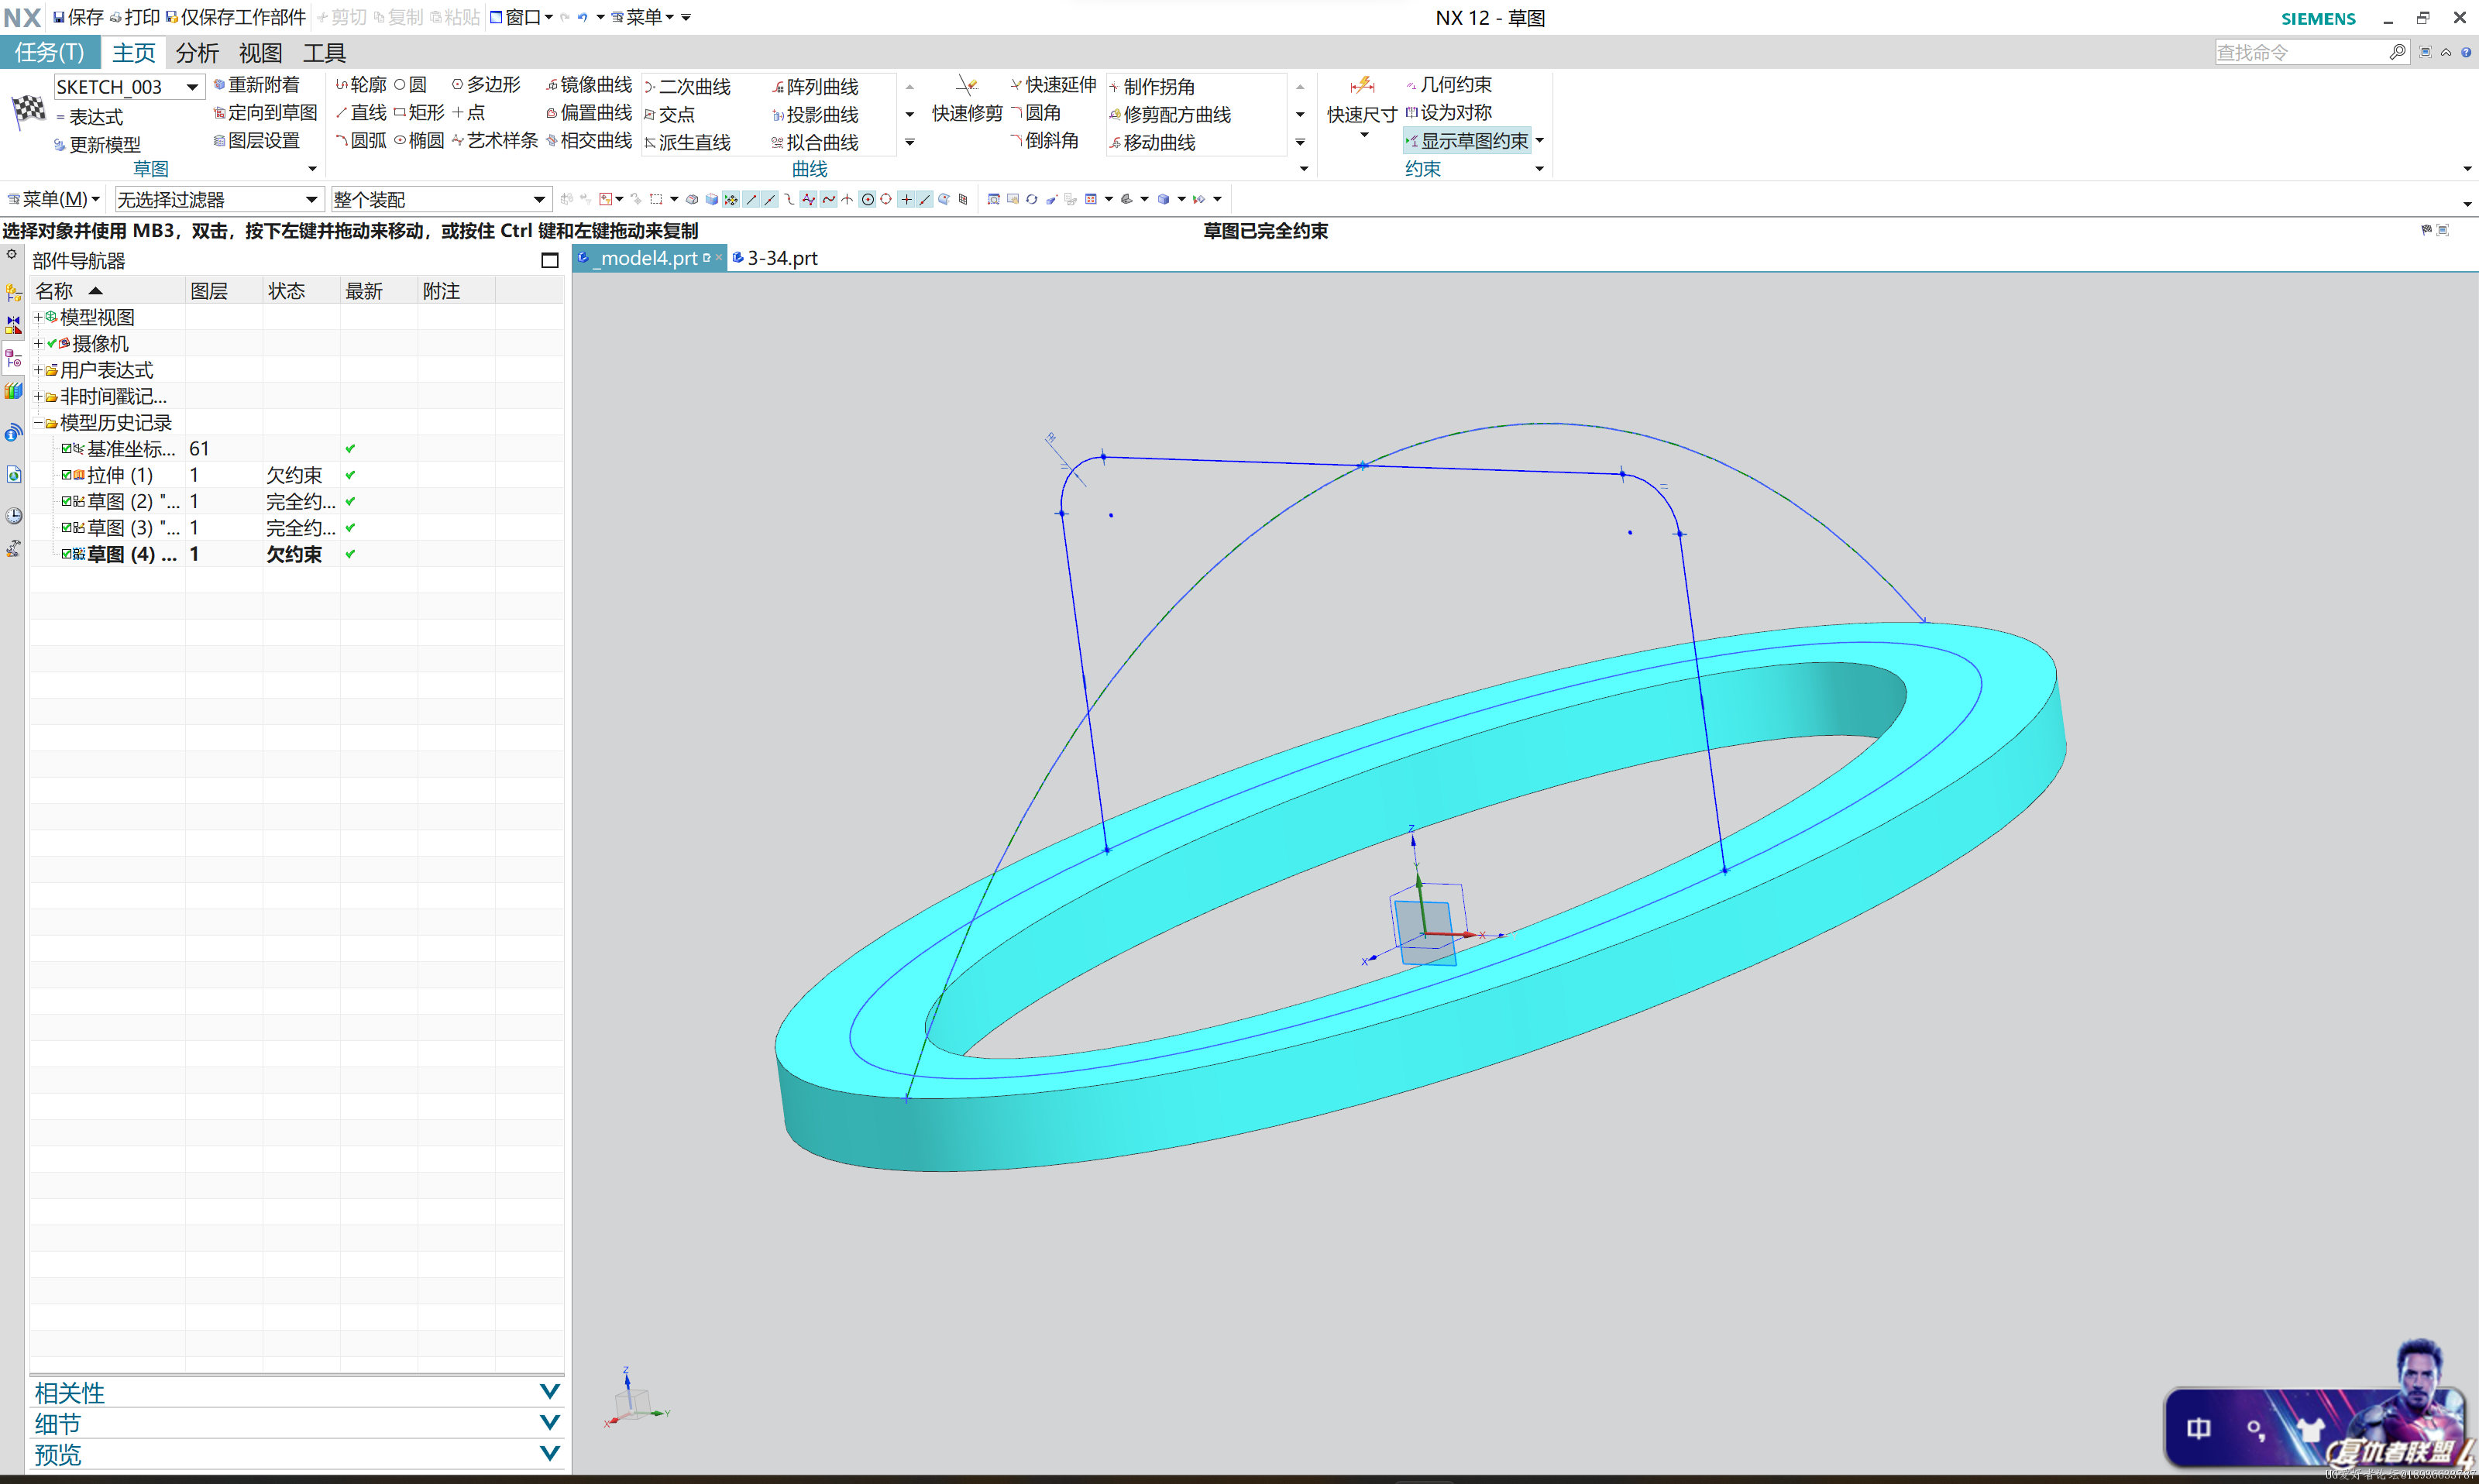The image size is (2479, 1484).
Task: Select the 轮廓 (Profile) tool
Action: tap(361, 85)
